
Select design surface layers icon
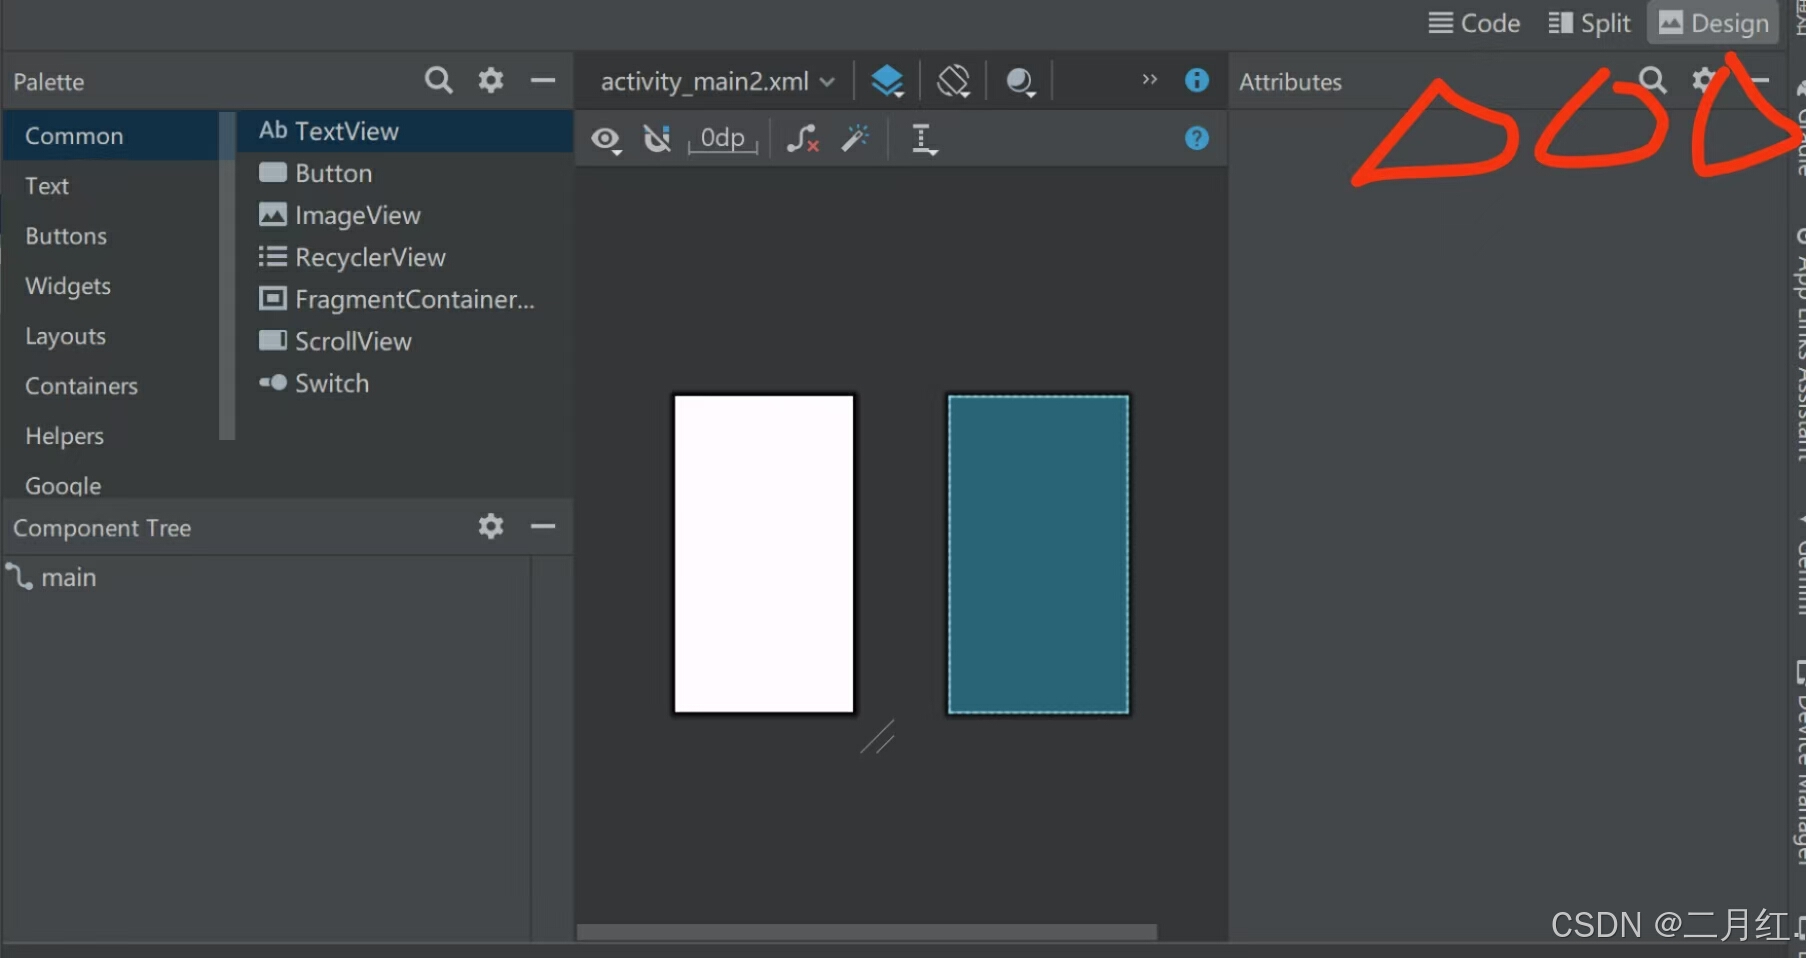point(887,81)
